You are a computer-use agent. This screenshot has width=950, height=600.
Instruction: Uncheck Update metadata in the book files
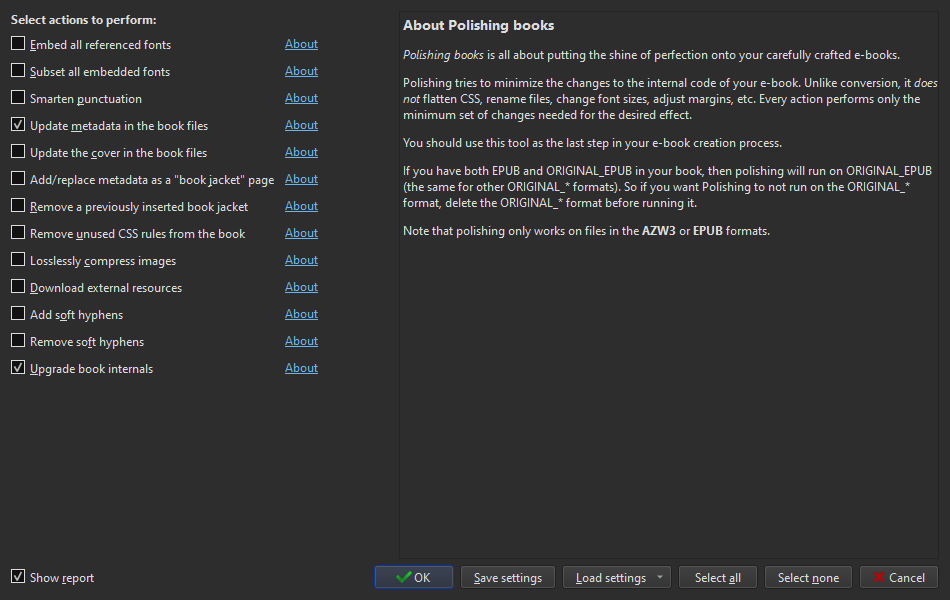coord(16,125)
